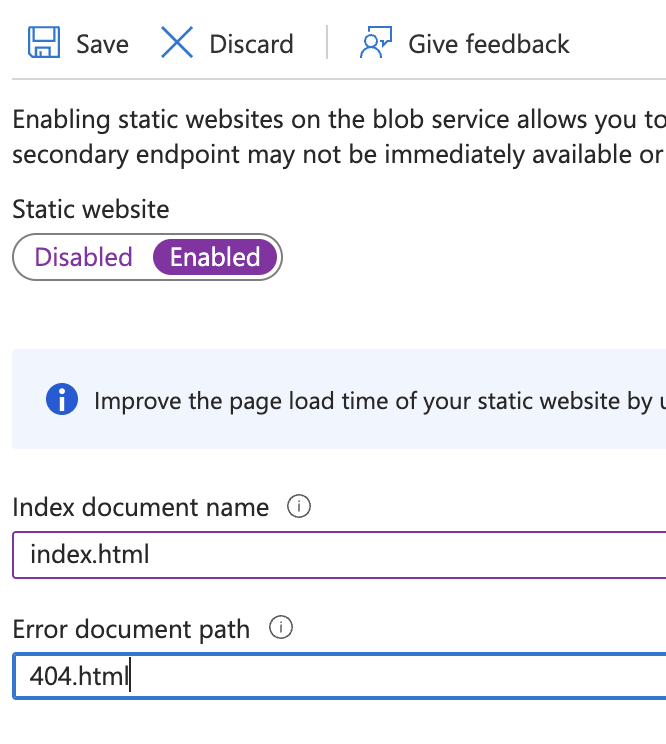Click the Save text label
This screenshot has width=666, height=744.
click(102, 45)
